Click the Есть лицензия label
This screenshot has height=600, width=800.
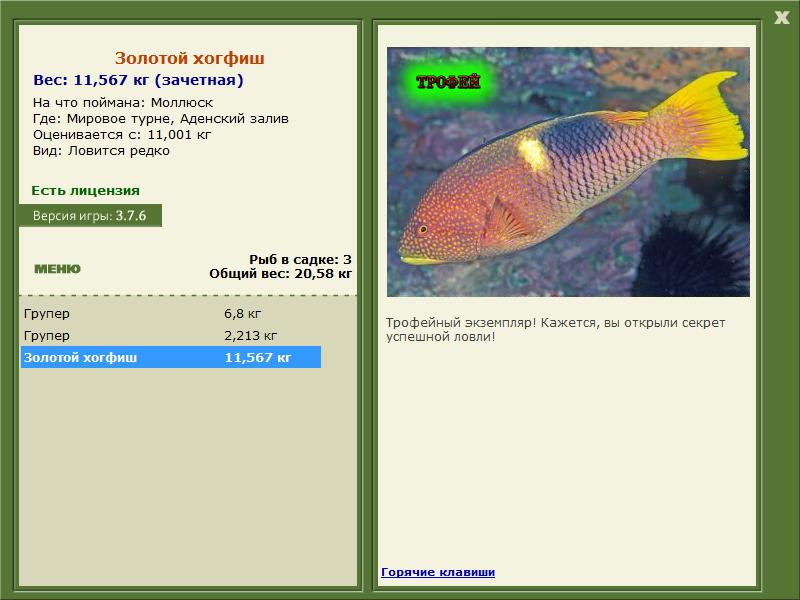(86, 190)
